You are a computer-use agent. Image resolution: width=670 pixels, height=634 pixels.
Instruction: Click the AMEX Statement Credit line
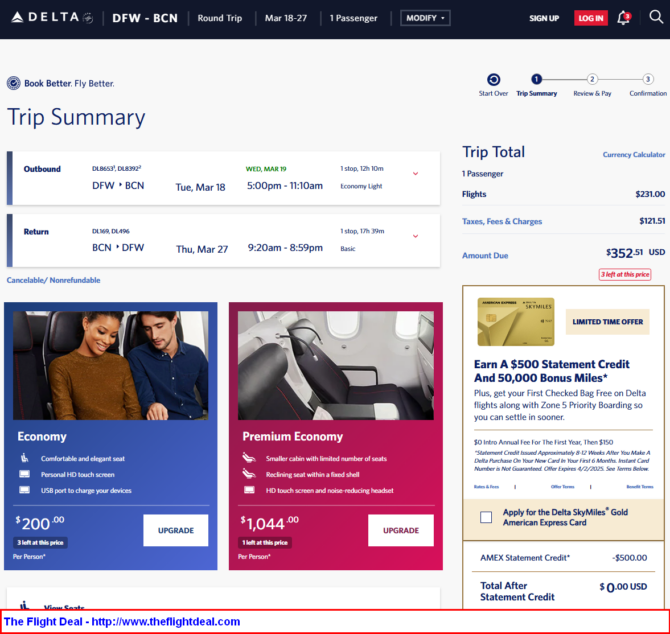[x=563, y=558]
